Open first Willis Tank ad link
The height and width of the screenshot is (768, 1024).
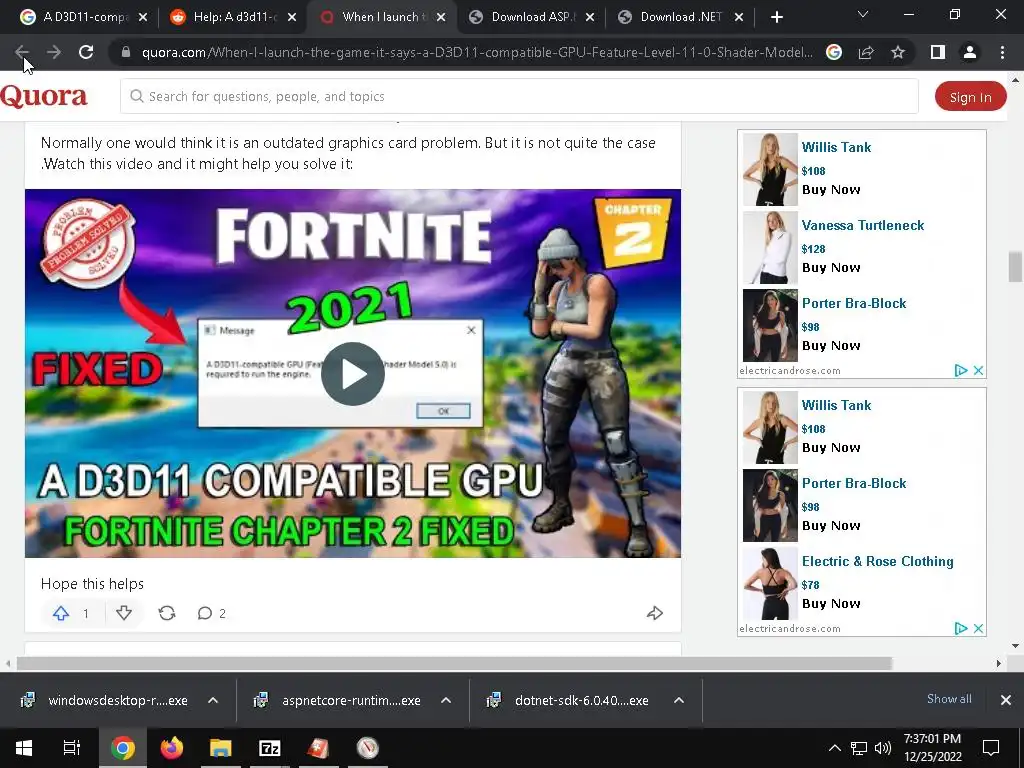point(836,148)
